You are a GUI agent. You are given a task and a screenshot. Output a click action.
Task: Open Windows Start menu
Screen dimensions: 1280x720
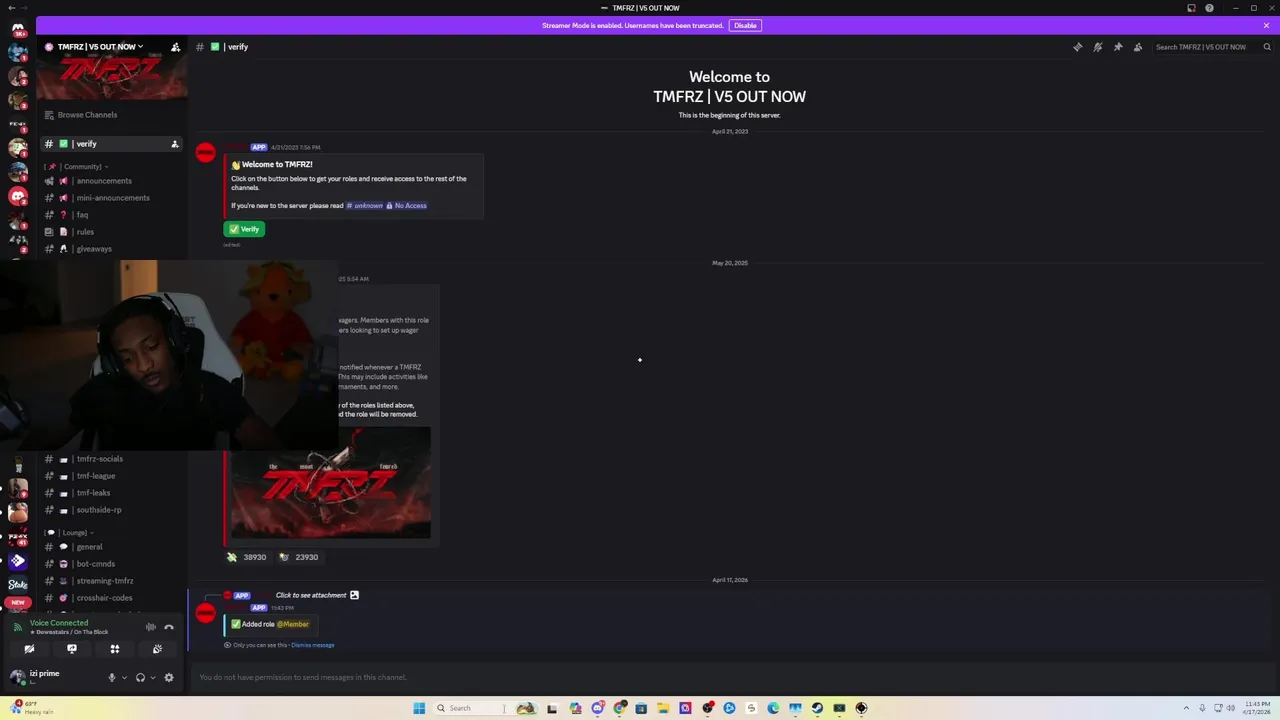coord(419,708)
